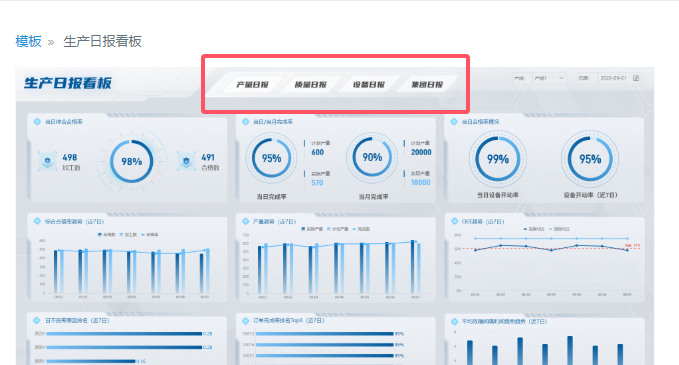Click the 95% 设备开动率 (近7日) ring
The height and width of the screenshot is (365, 679).
coord(590,159)
